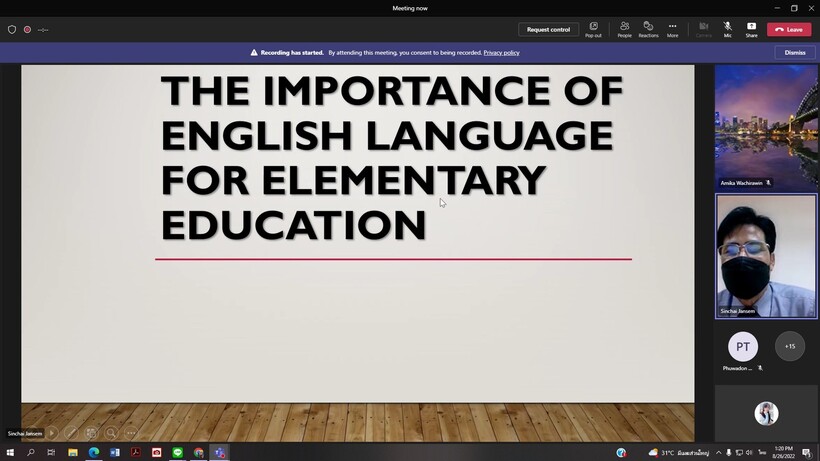
Task: Expand the system tray hidden icons
Action: (717, 453)
